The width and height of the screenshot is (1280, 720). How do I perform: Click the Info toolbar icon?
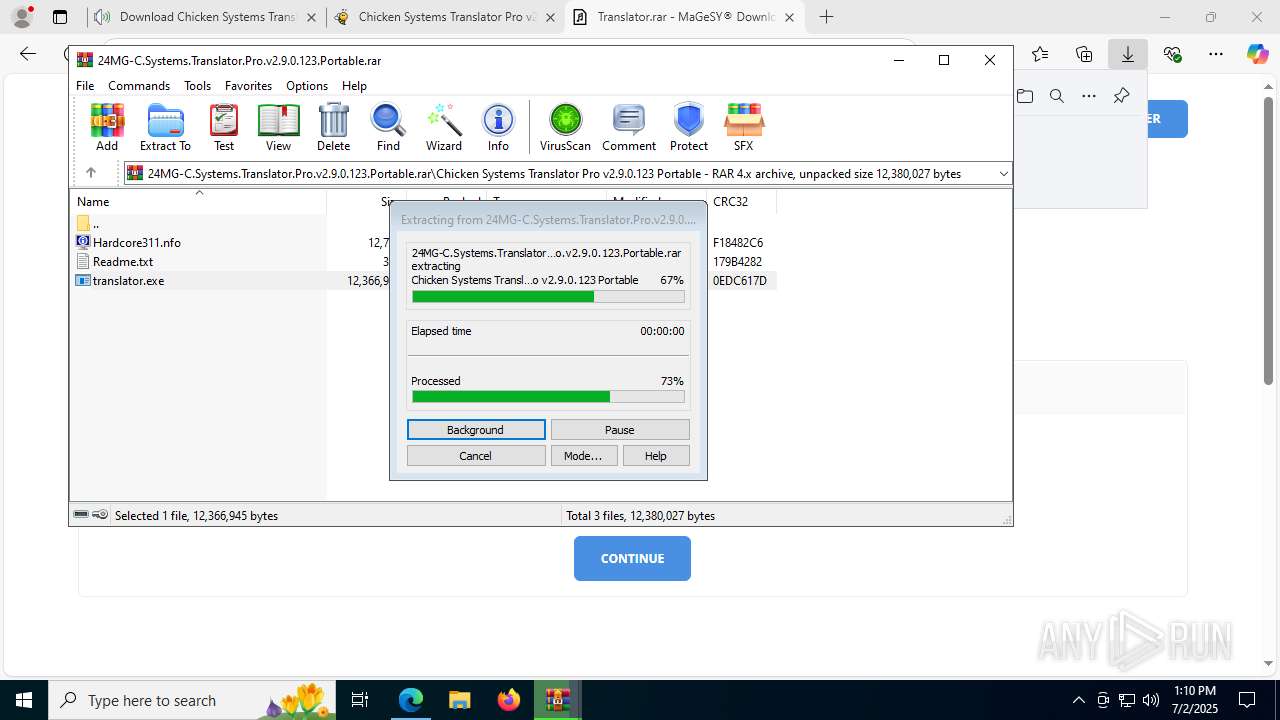(x=498, y=127)
